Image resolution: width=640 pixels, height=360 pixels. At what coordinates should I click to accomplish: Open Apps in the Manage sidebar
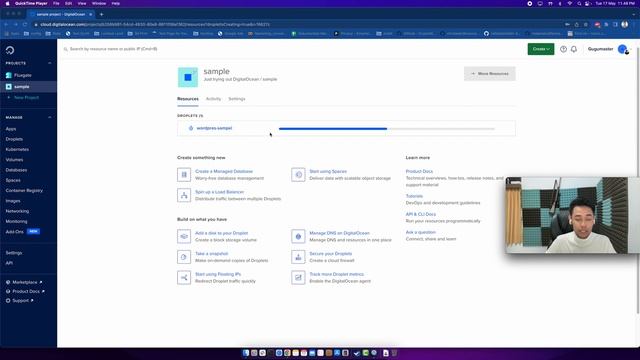[x=11, y=129]
